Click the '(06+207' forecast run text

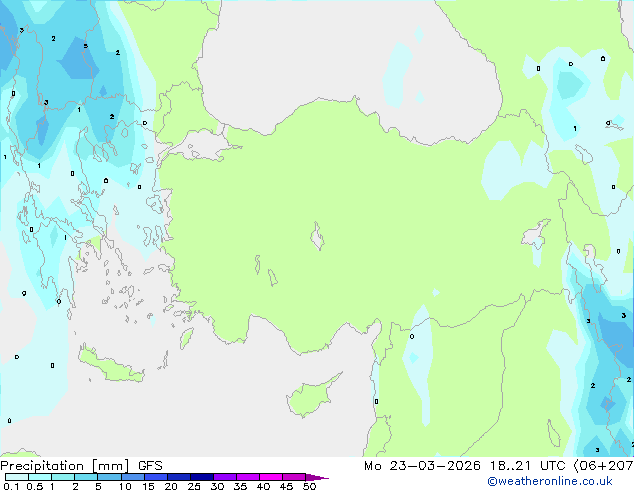coord(603,466)
